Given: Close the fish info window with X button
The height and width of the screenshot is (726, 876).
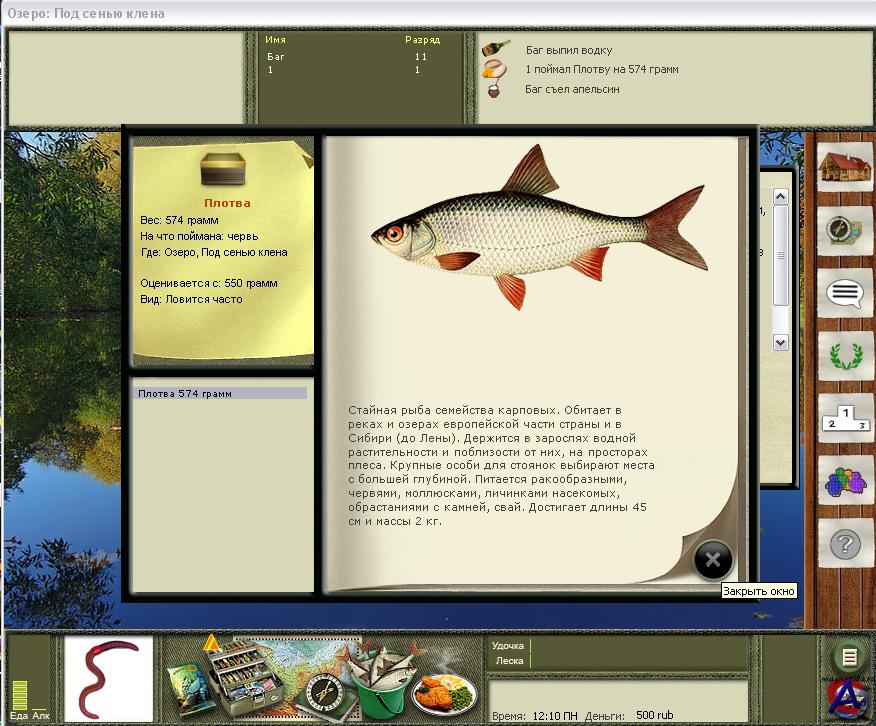Looking at the screenshot, I should click(x=713, y=560).
